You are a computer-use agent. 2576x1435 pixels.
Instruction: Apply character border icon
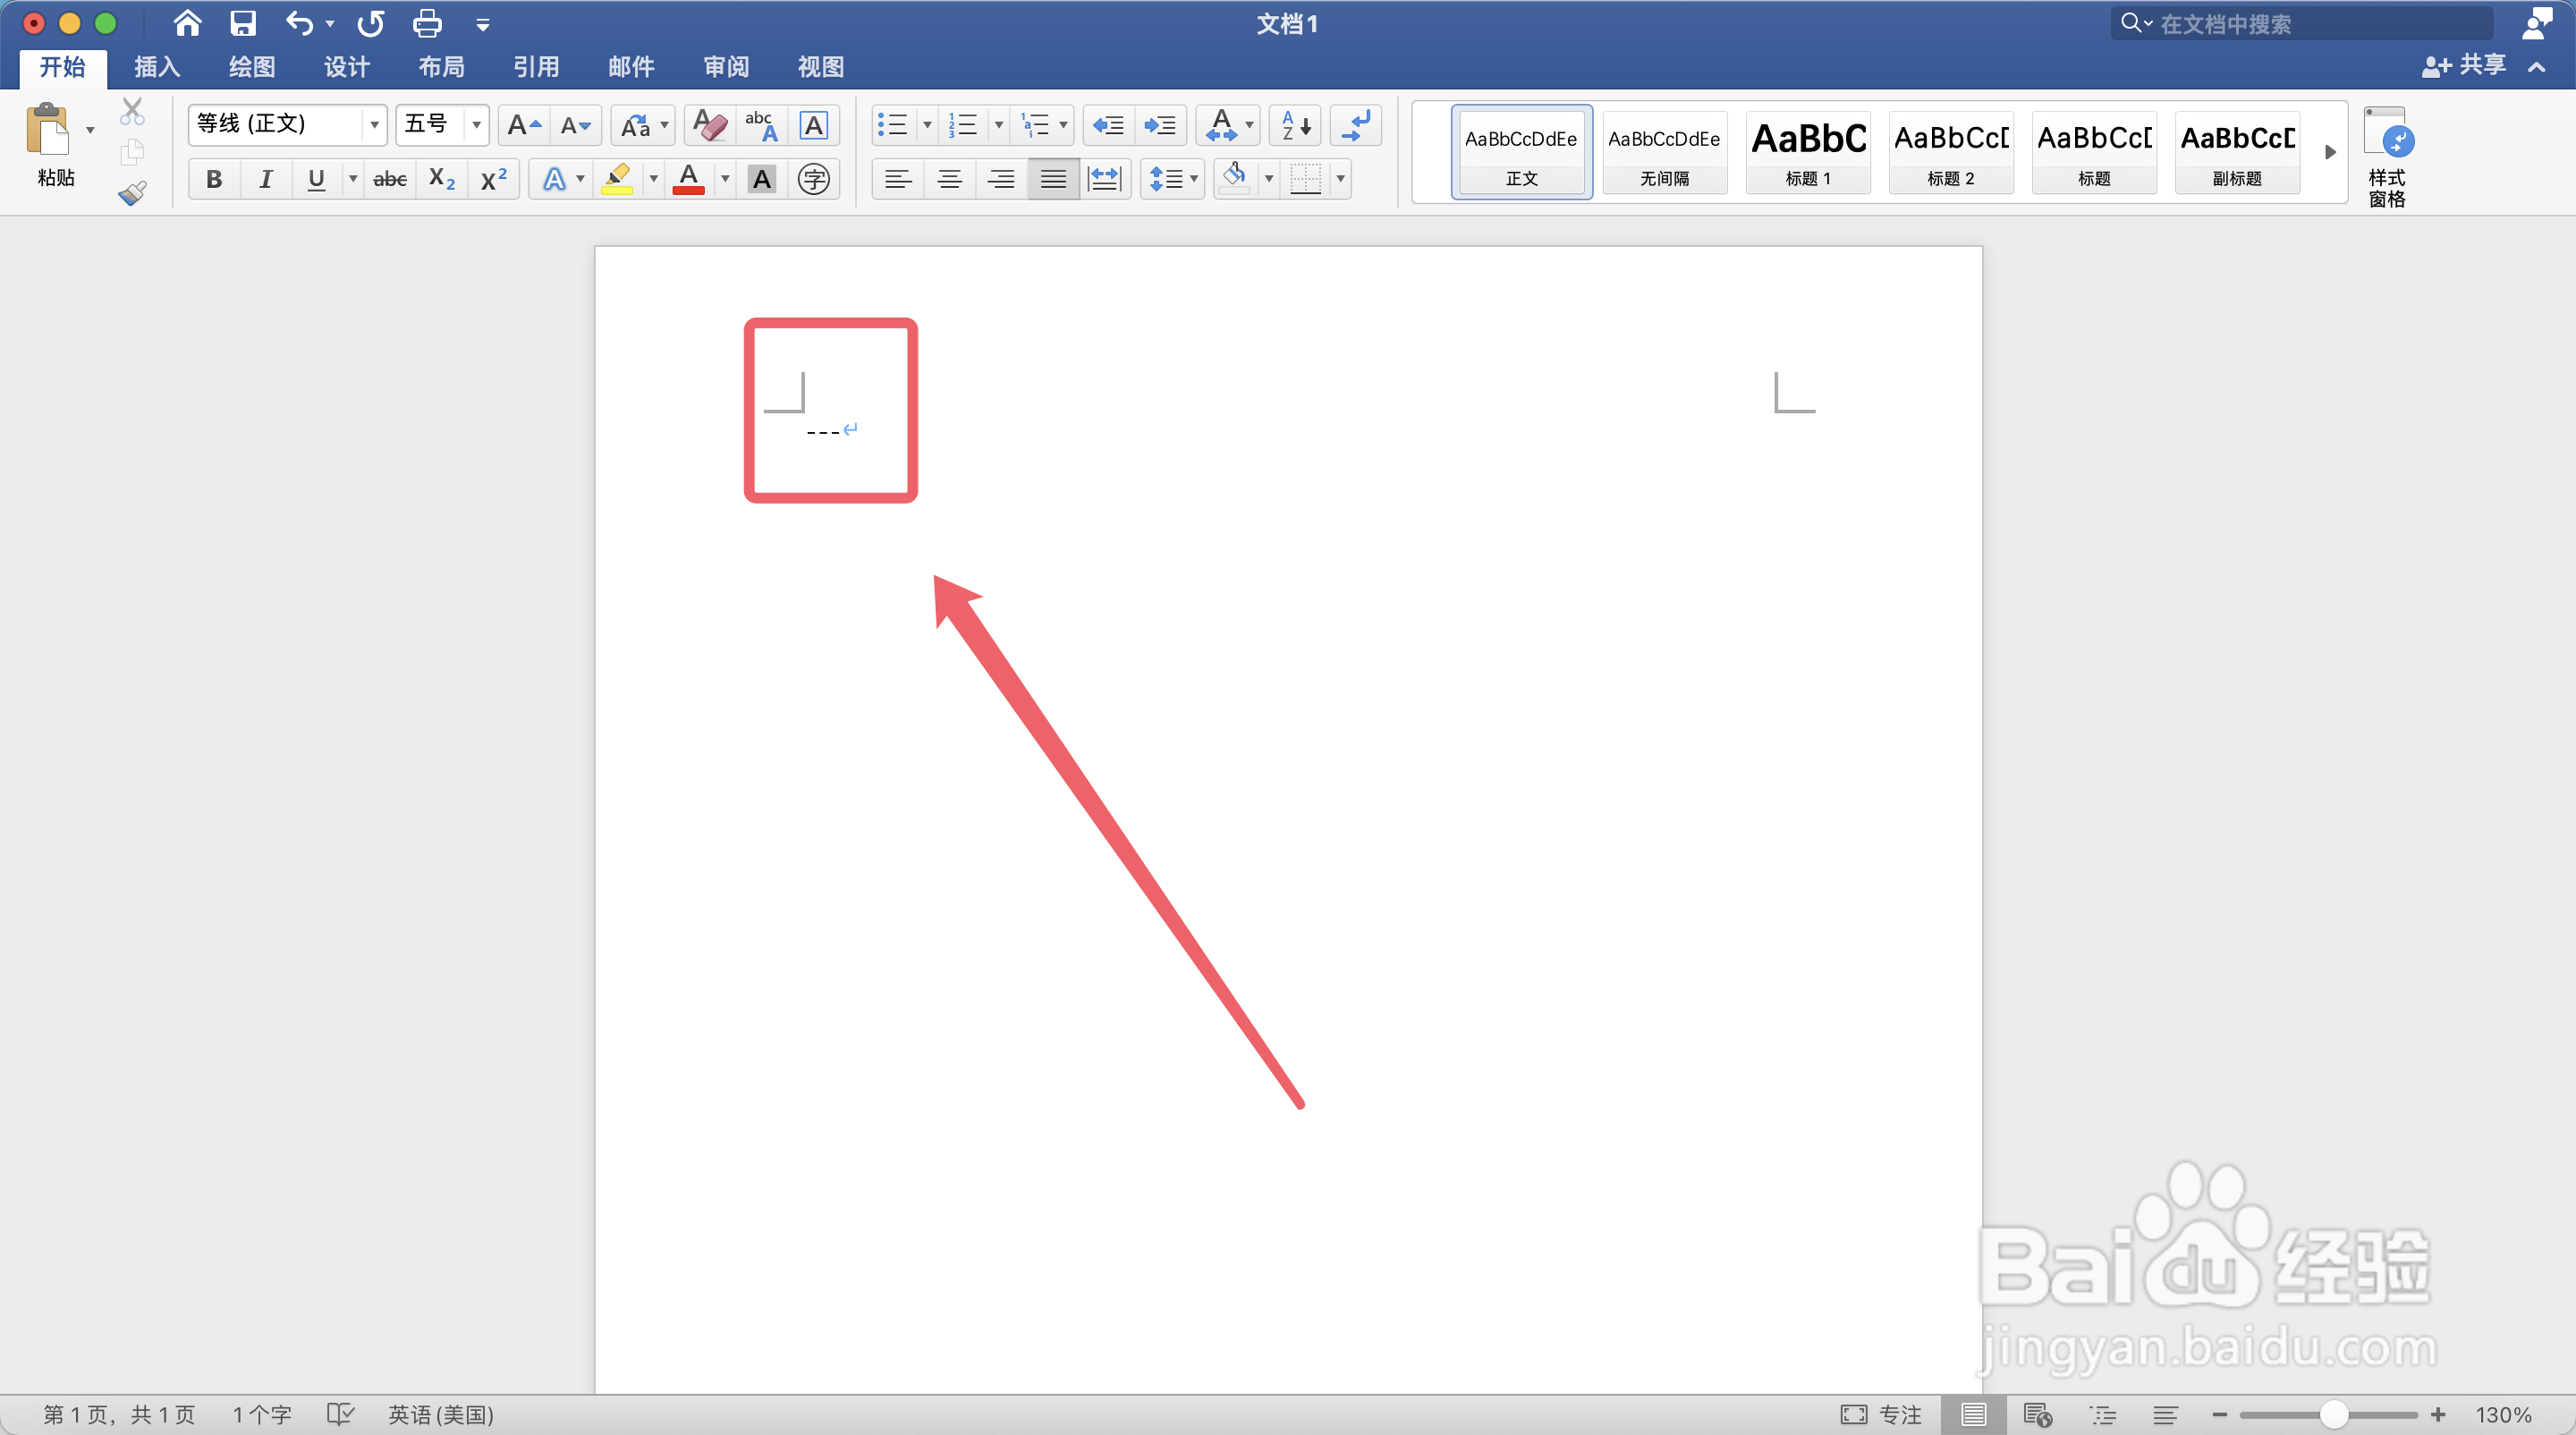814,125
